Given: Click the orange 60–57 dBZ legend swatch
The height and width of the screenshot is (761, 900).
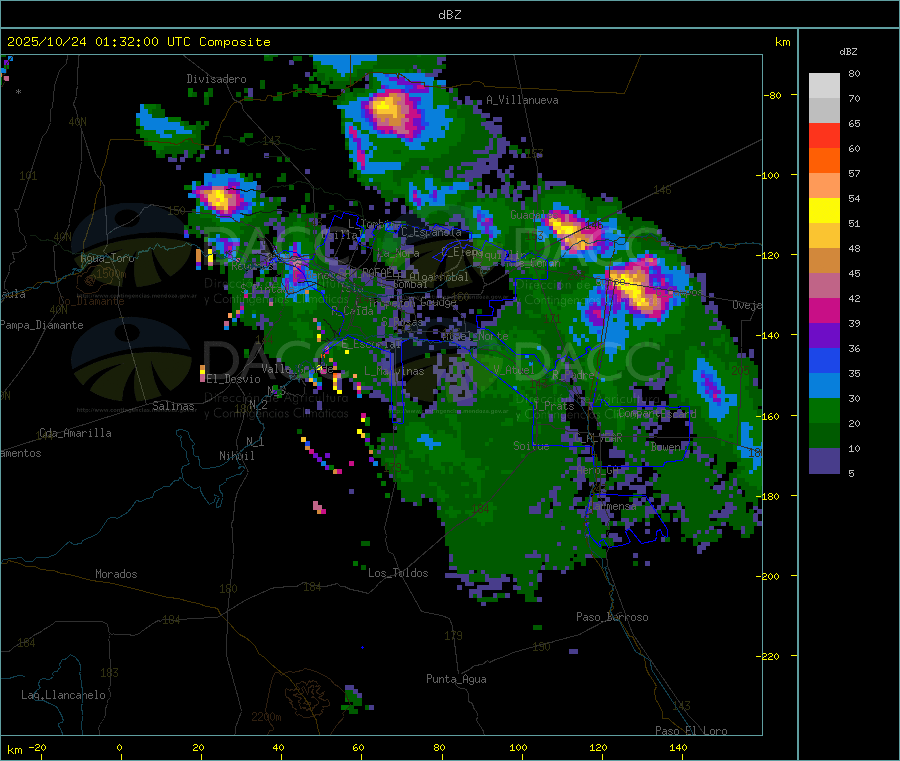Looking at the screenshot, I should tap(824, 161).
